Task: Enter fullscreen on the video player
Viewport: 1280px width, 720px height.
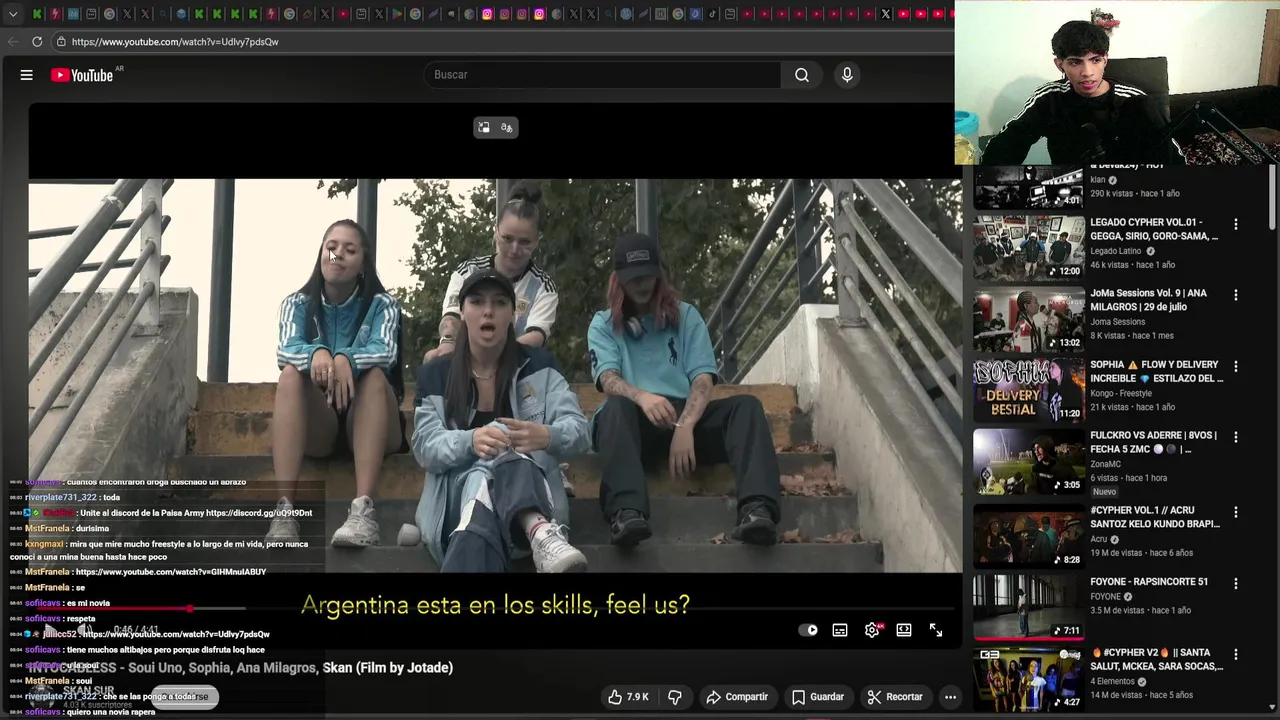Action: tap(936, 630)
